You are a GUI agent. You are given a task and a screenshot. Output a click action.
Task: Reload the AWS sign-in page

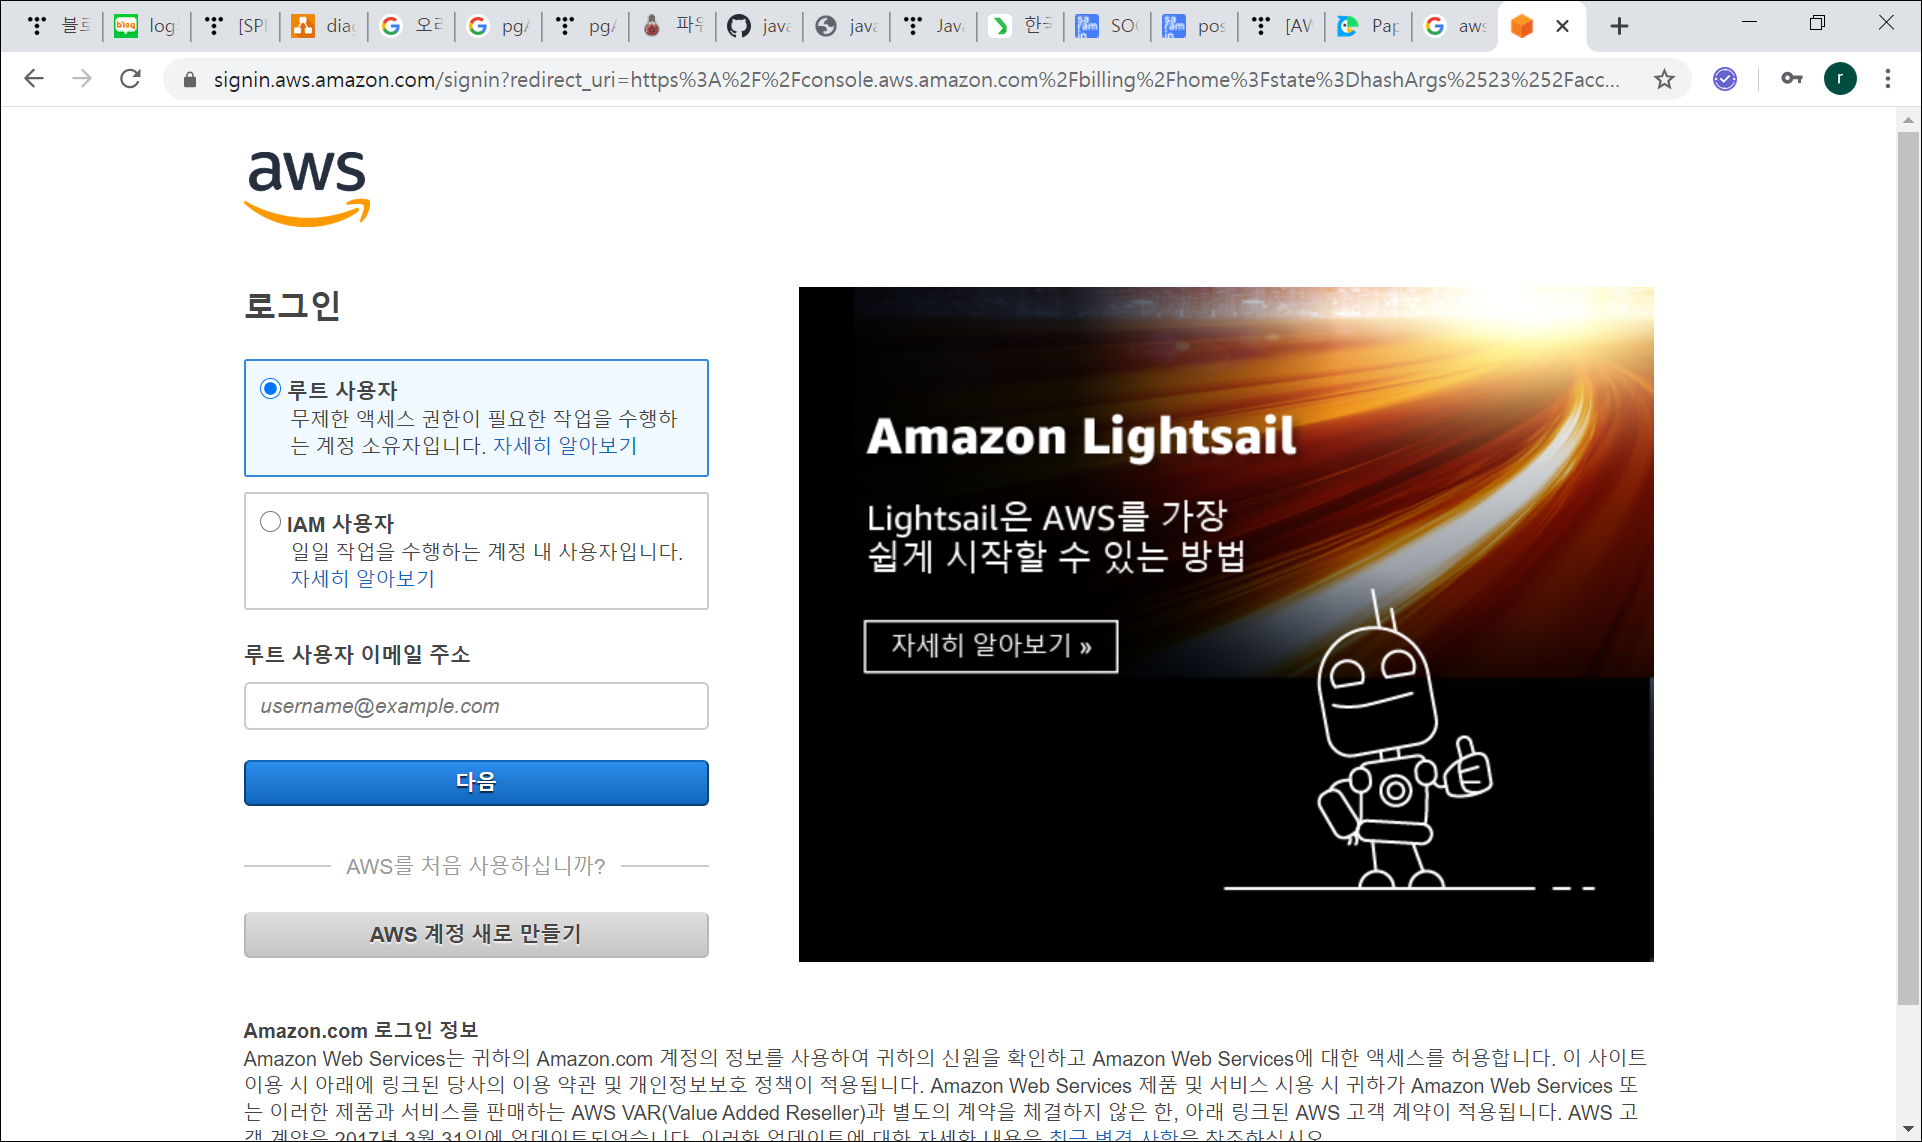coord(130,79)
